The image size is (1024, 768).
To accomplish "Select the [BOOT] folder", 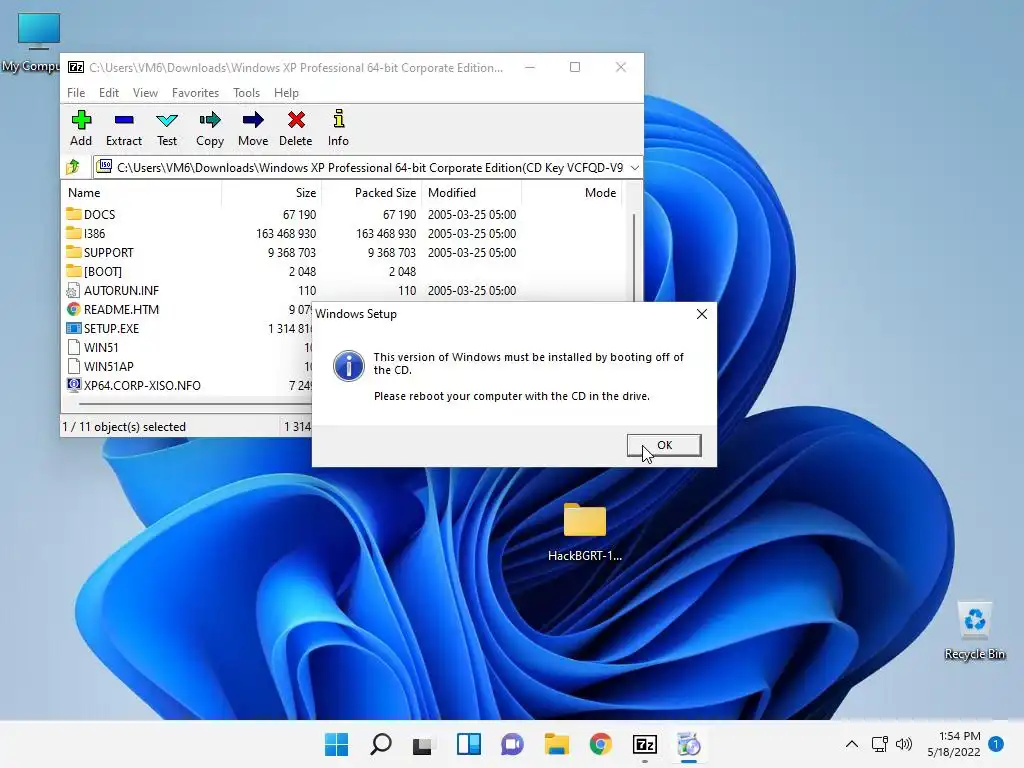I will [94, 271].
